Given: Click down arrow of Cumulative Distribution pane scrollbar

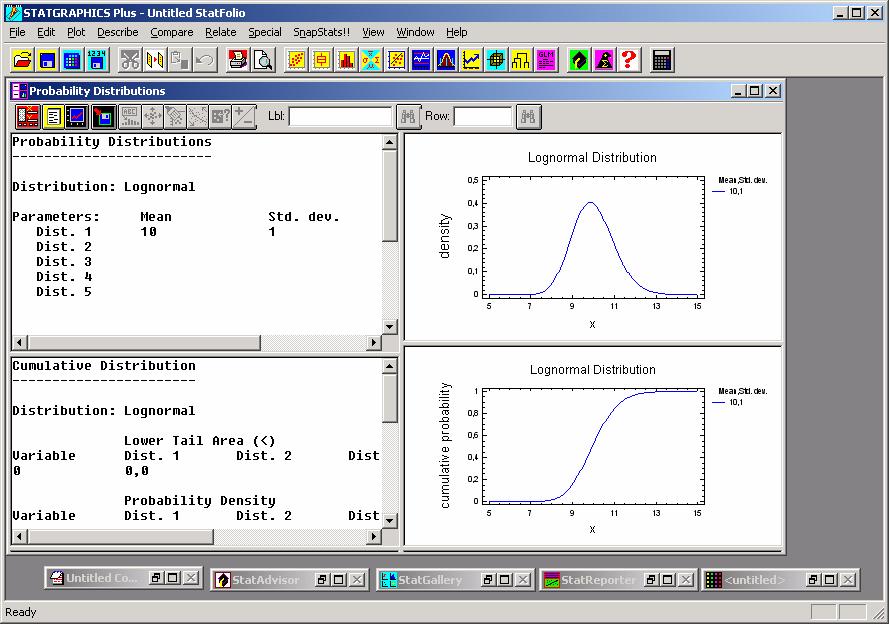Looking at the screenshot, I should (x=390, y=520).
